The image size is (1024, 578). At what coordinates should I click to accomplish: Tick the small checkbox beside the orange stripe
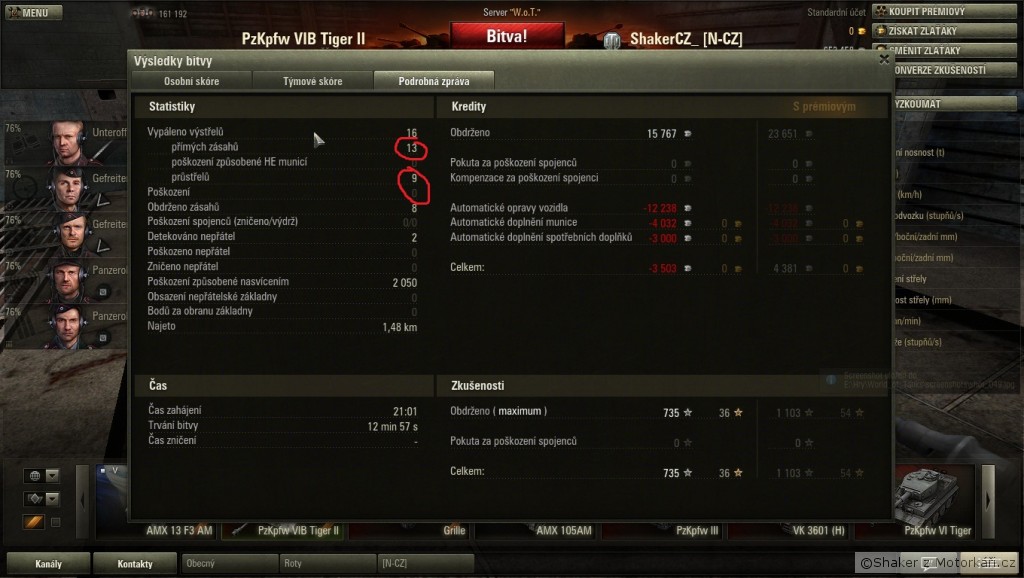point(56,522)
